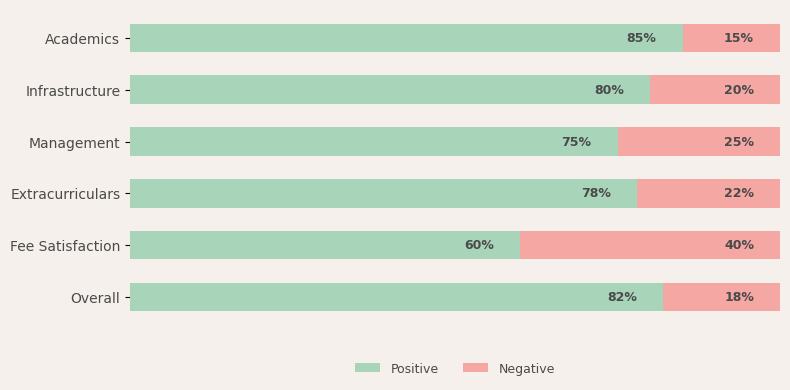This screenshot has width=790, height=390.
Task: Click the Fee Satisfaction axis label
Action: click(65, 246)
